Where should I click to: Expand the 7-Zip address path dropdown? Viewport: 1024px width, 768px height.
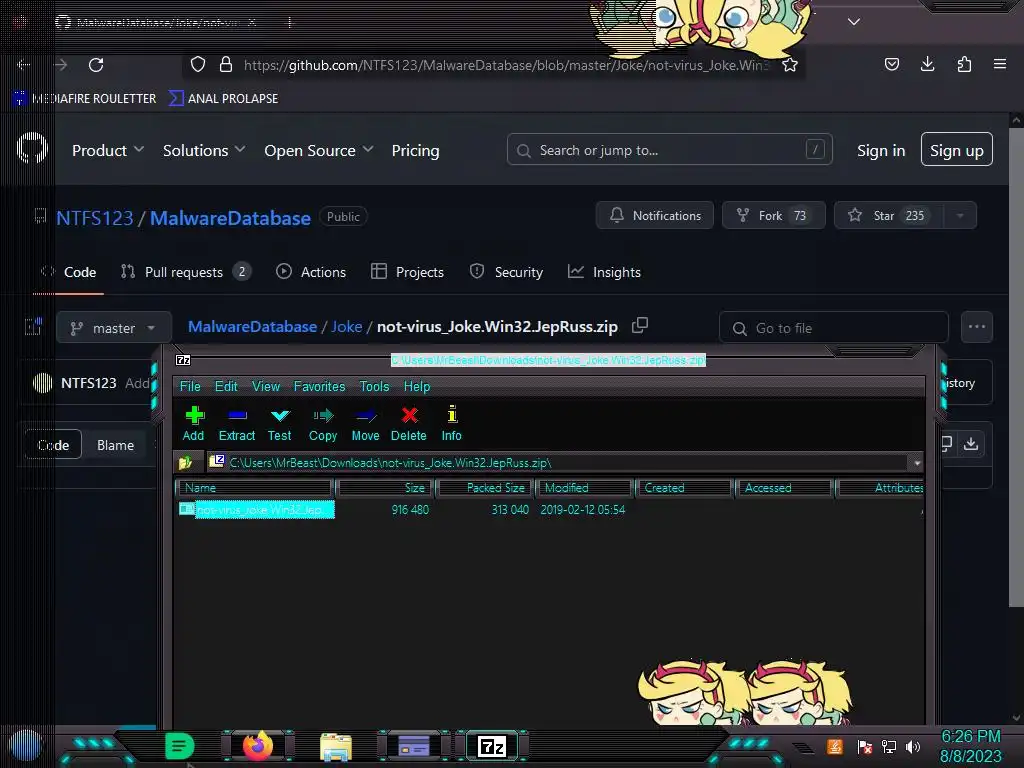[x=917, y=463]
